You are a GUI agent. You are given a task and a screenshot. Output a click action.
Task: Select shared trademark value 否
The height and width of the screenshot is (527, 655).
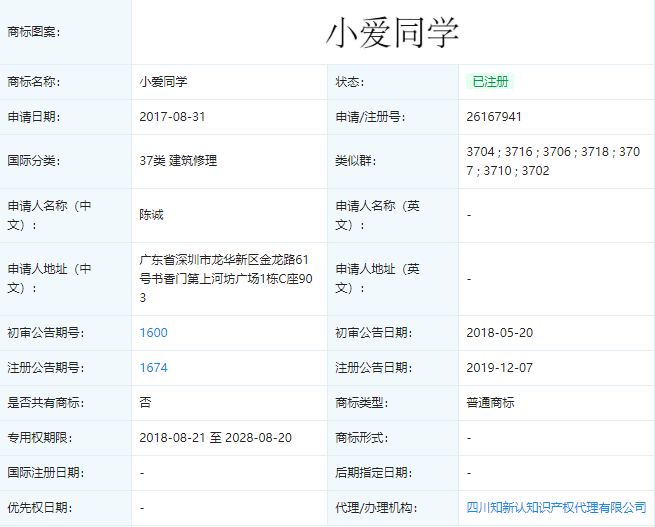[x=145, y=403]
